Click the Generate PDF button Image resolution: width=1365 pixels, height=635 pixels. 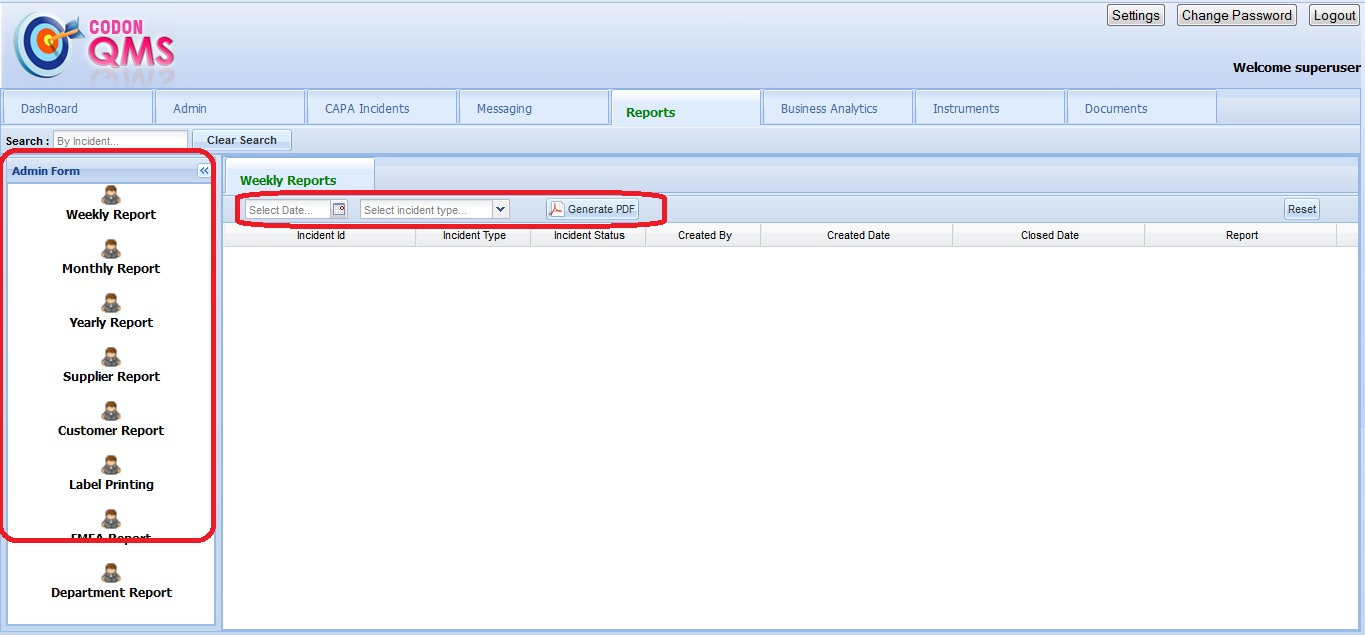coord(592,209)
